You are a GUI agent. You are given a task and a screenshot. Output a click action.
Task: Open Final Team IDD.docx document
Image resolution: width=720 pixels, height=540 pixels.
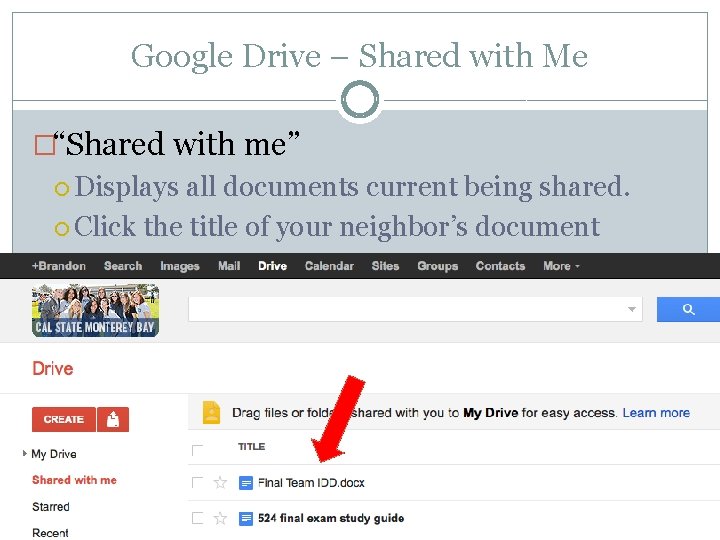(x=311, y=483)
